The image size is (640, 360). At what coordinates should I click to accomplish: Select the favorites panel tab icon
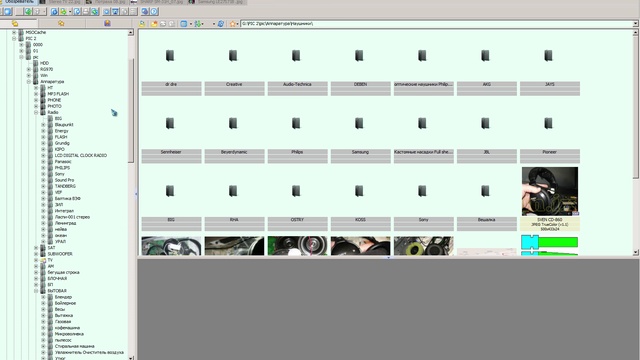[61, 23]
